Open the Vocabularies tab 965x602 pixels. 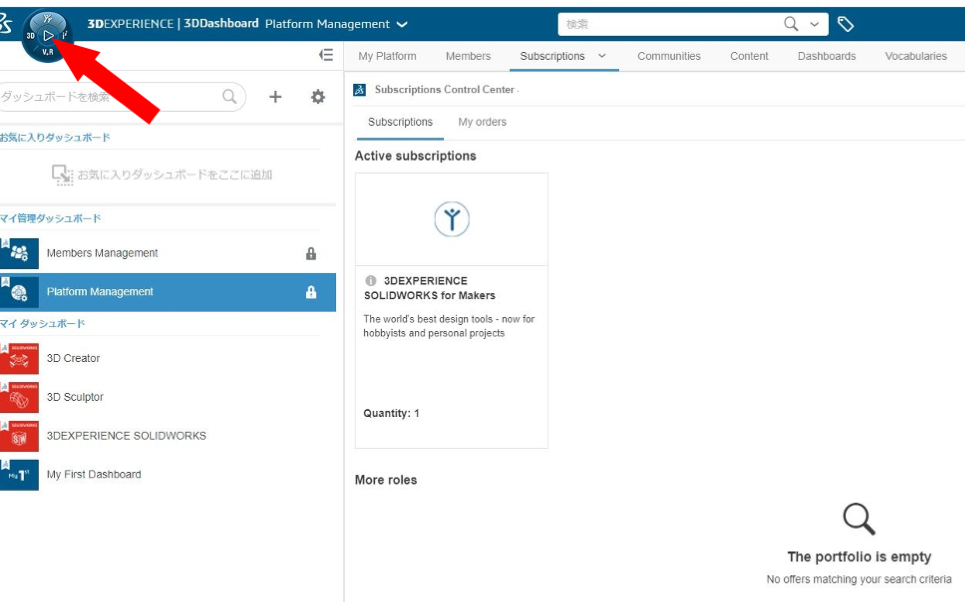click(x=916, y=56)
